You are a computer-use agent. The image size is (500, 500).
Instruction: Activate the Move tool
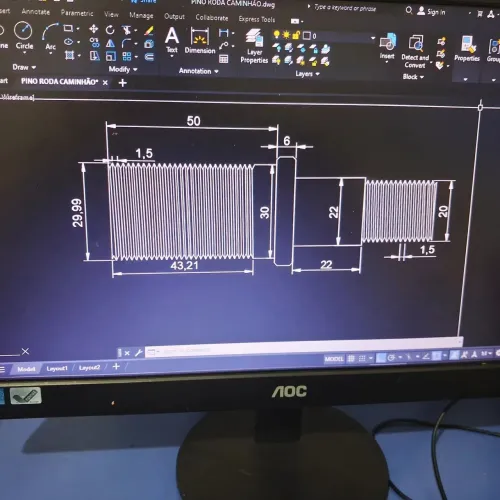tap(94, 29)
